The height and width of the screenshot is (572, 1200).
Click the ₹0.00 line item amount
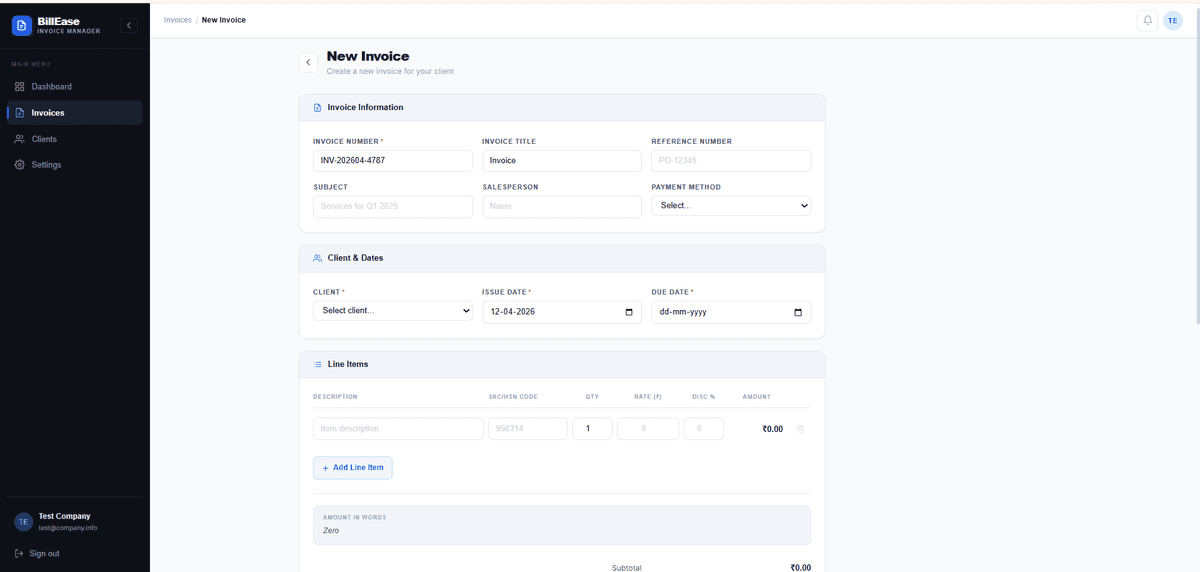pyautogui.click(x=772, y=429)
